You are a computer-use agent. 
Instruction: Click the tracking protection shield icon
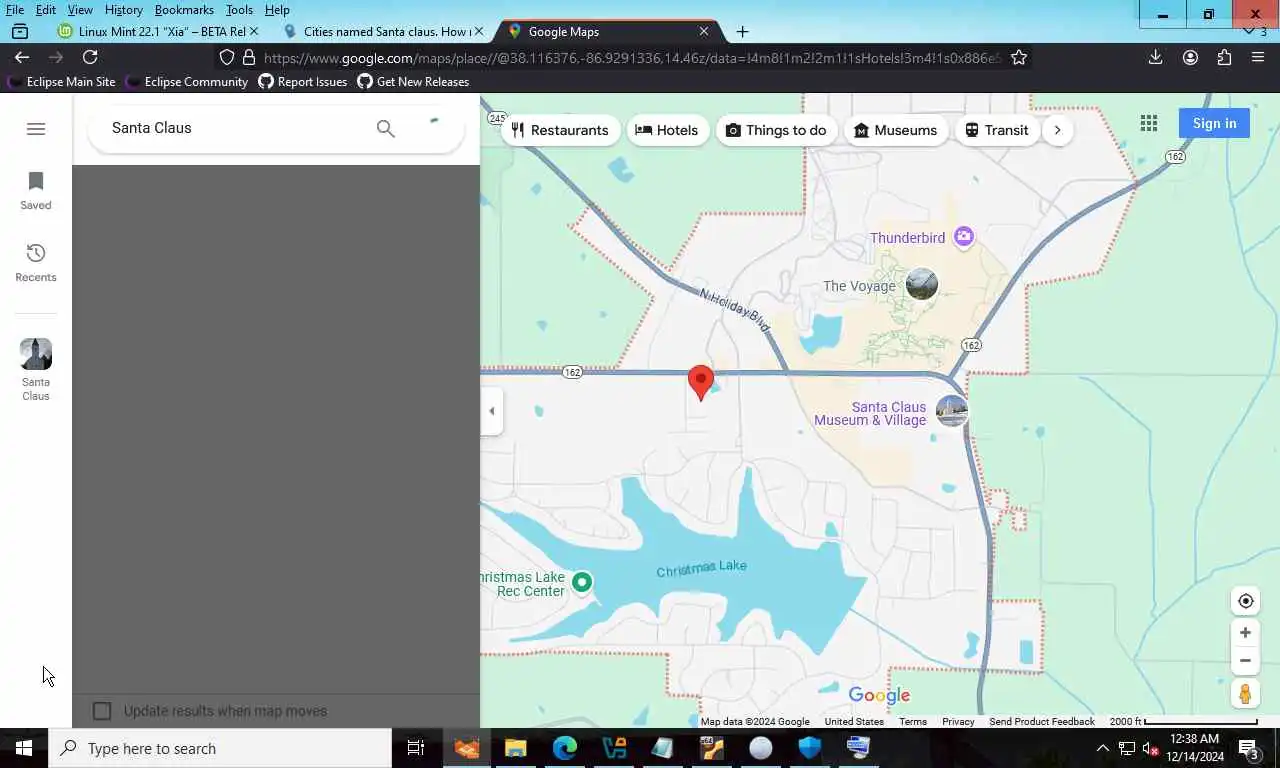coord(227,57)
